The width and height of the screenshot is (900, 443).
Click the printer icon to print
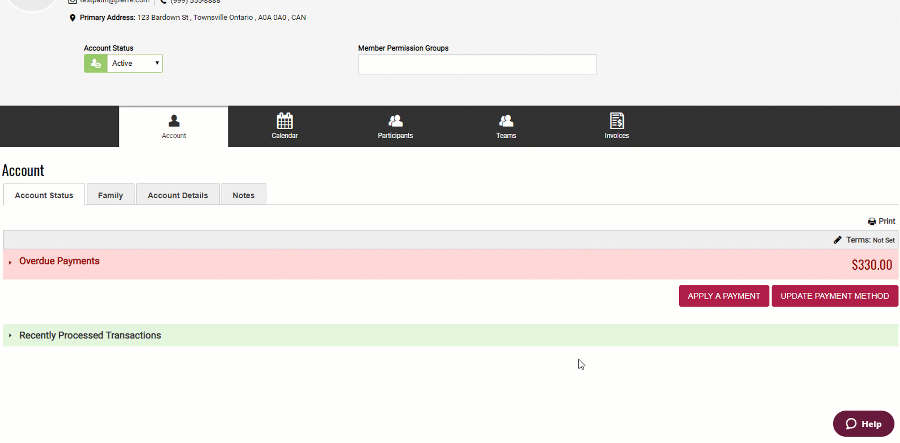coord(872,221)
